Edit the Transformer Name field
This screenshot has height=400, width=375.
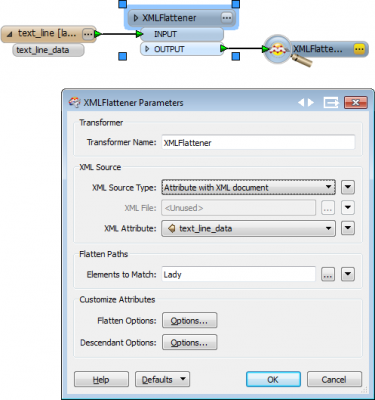(258, 143)
